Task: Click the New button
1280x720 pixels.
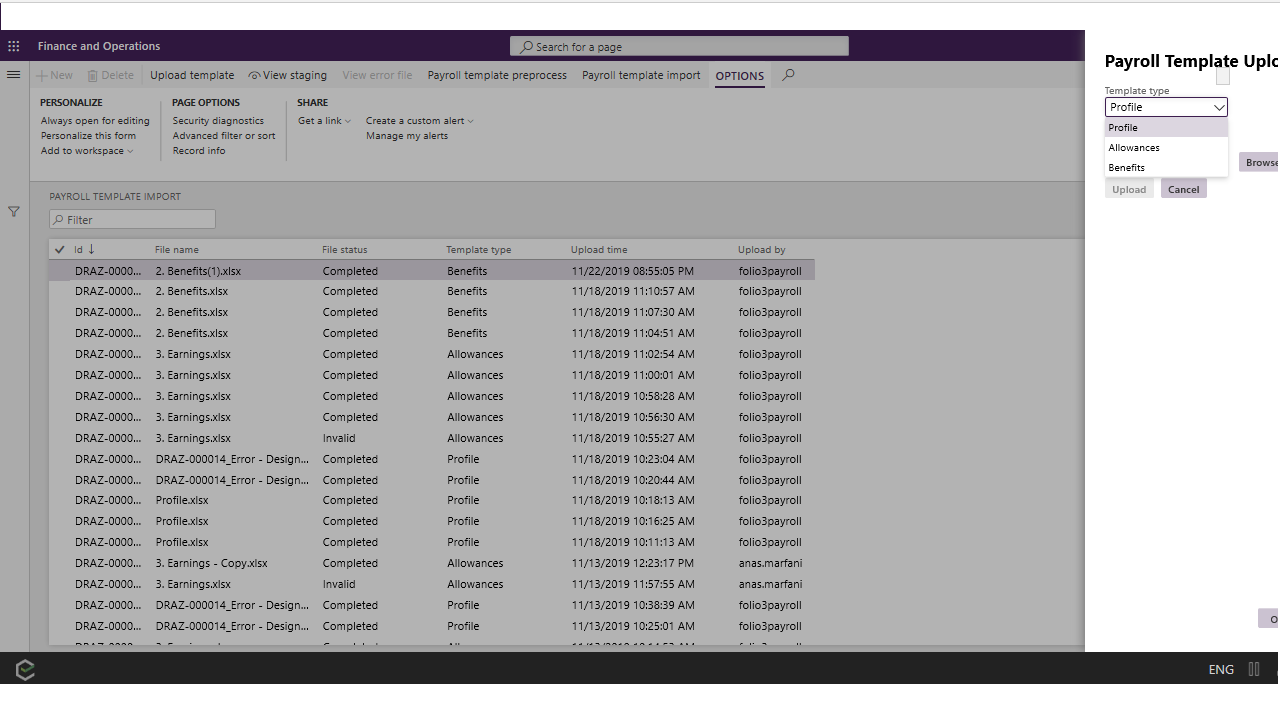Action: click(55, 75)
